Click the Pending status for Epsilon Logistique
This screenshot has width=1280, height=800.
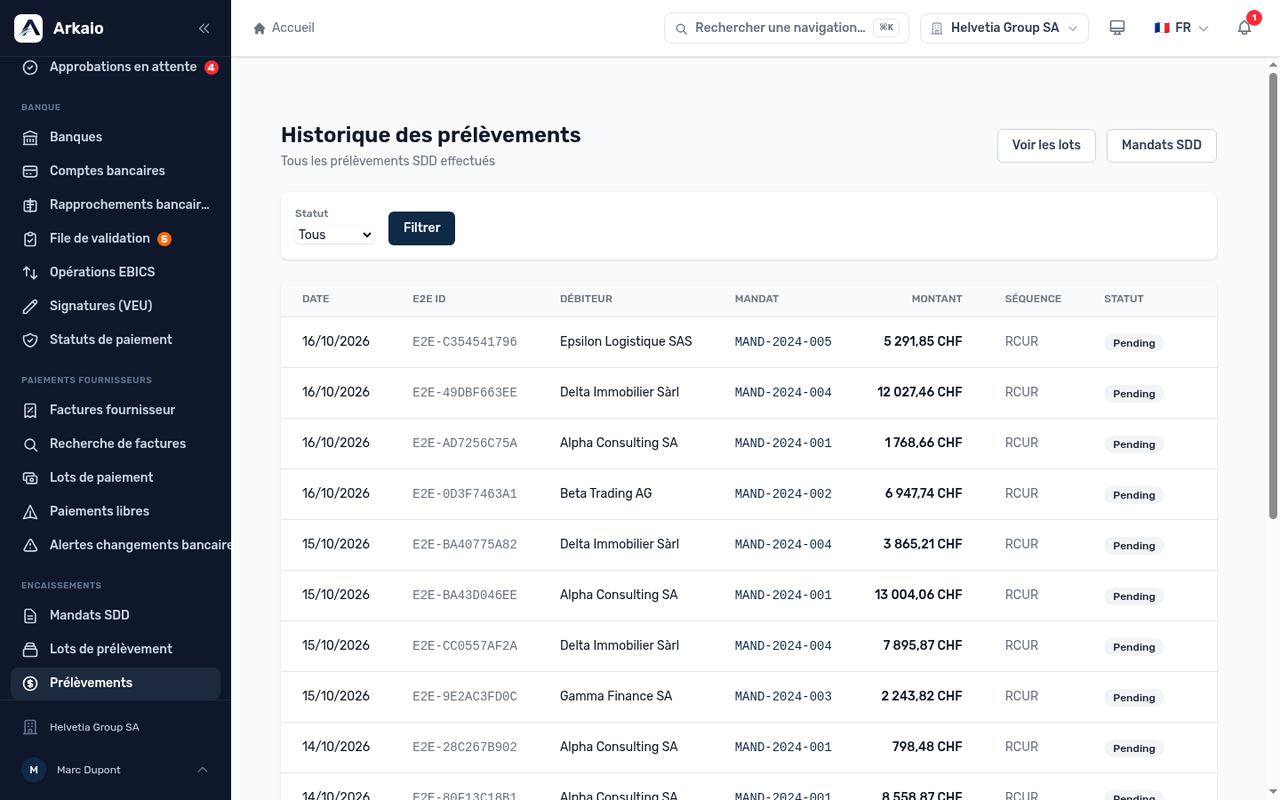1134,343
